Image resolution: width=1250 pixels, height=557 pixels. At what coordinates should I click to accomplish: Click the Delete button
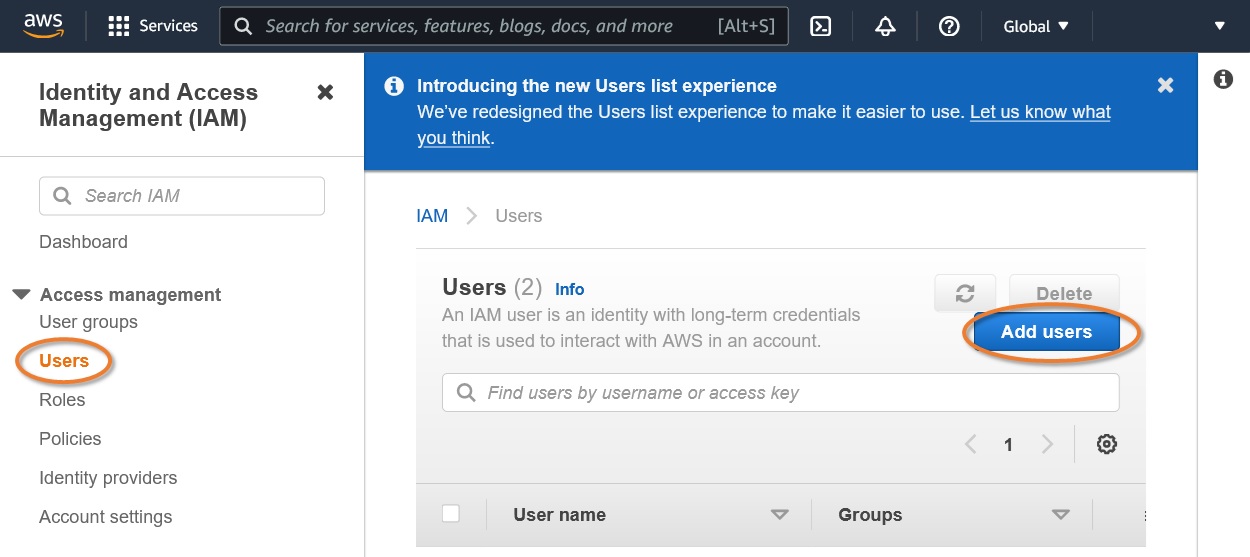click(x=1064, y=293)
